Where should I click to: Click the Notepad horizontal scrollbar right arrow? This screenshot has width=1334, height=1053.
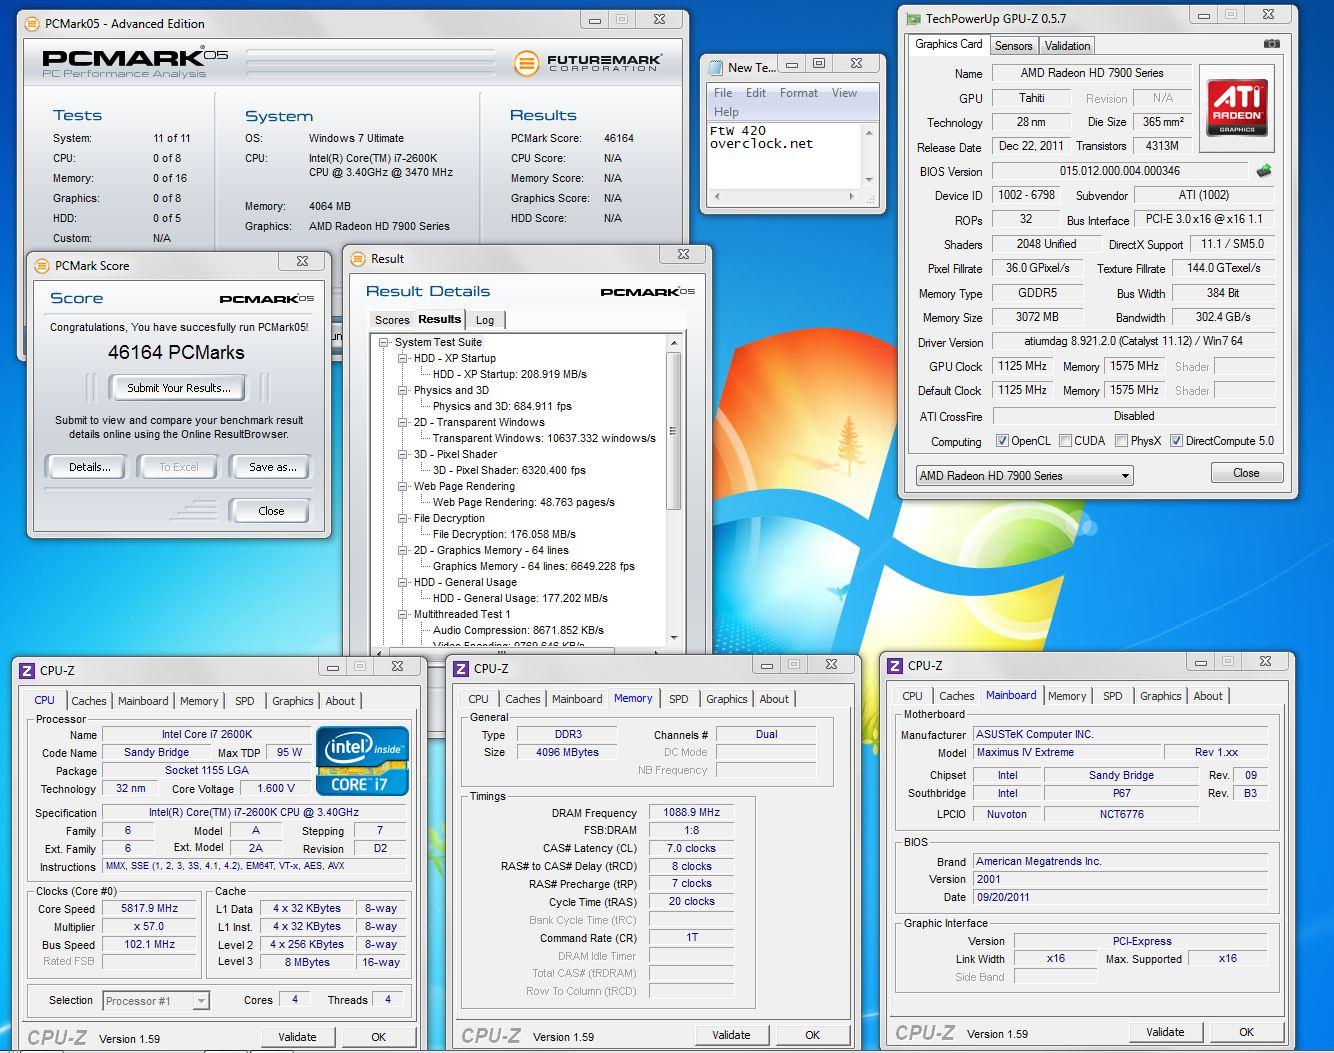pyautogui.click(x=852, y=197)
